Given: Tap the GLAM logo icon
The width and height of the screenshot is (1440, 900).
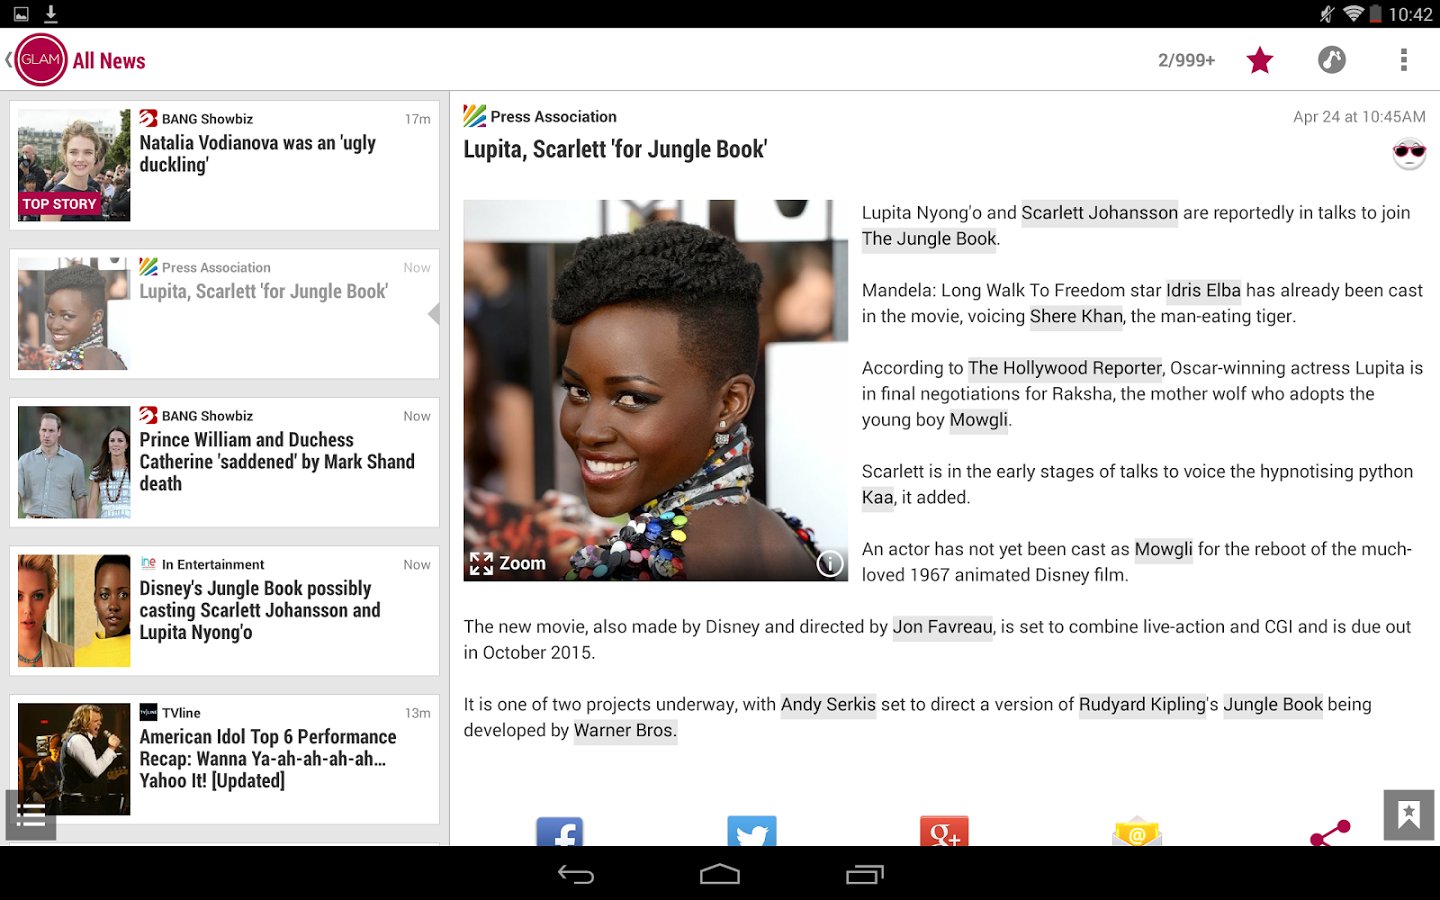Looking at the screenshot, I should [41, 60].
